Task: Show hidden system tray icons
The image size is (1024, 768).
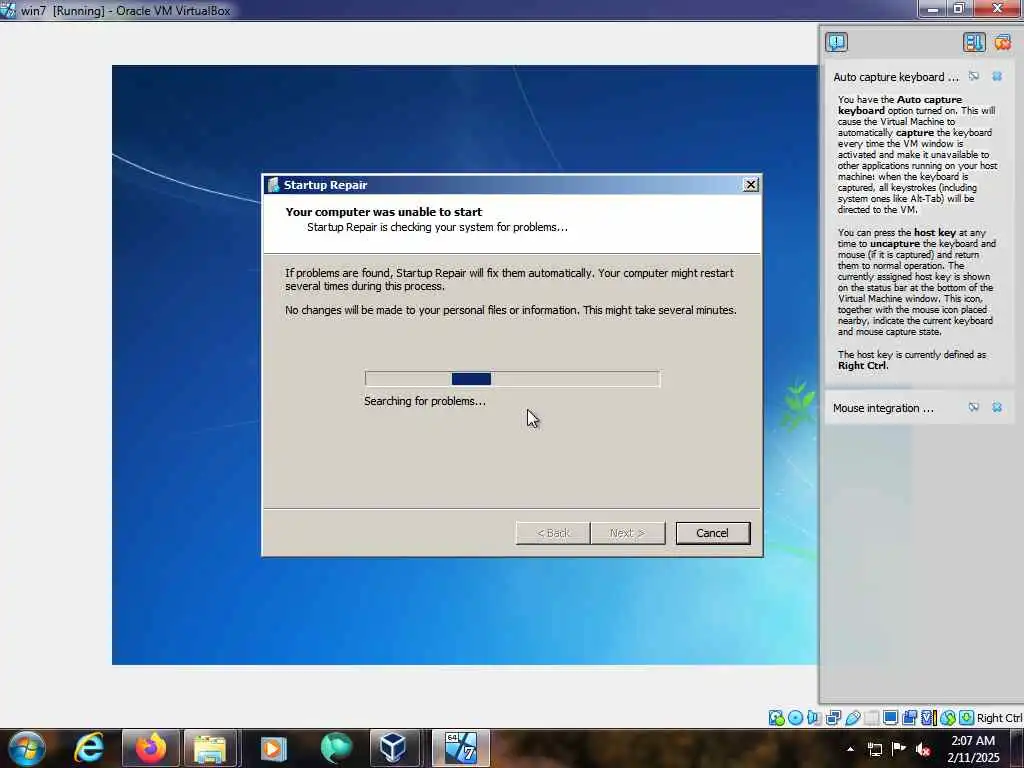Action: click(x=850, y=749)
